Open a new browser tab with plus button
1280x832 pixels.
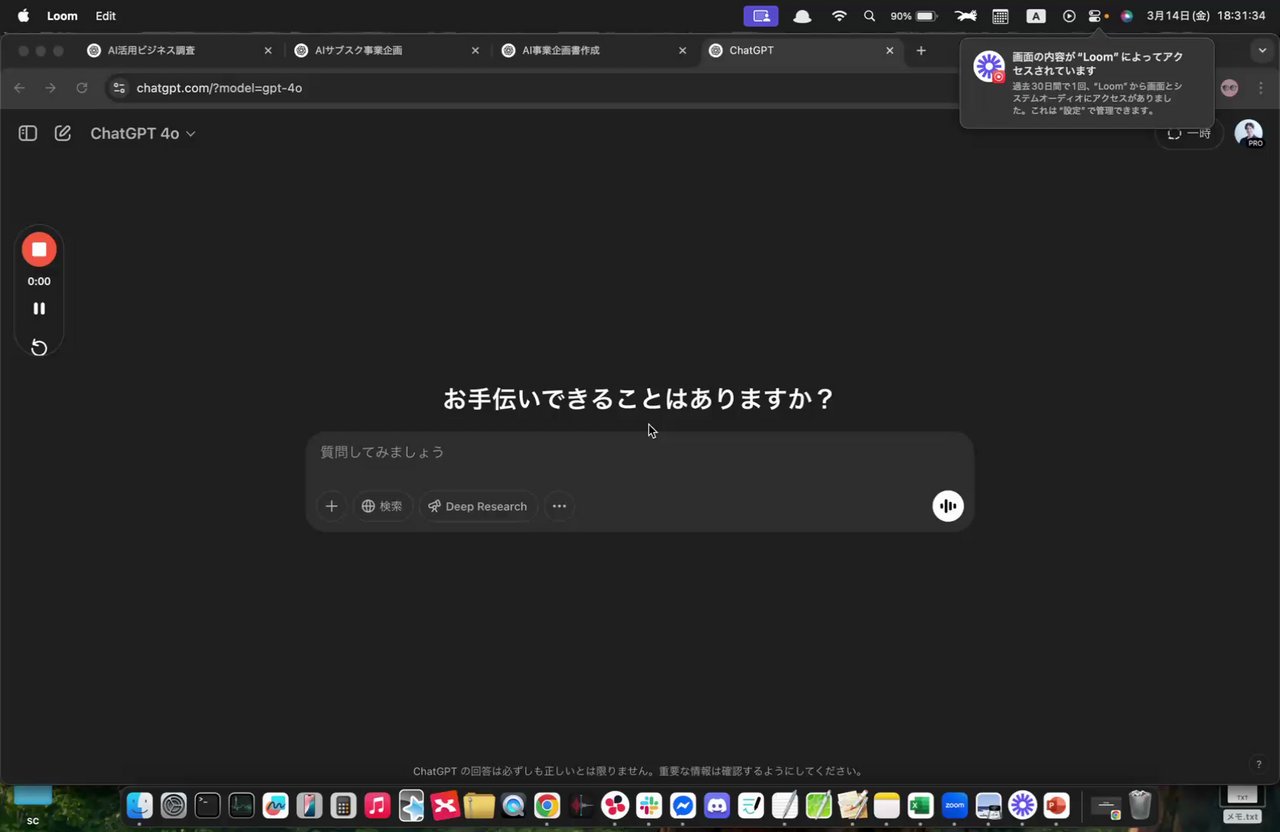point(921,50)
